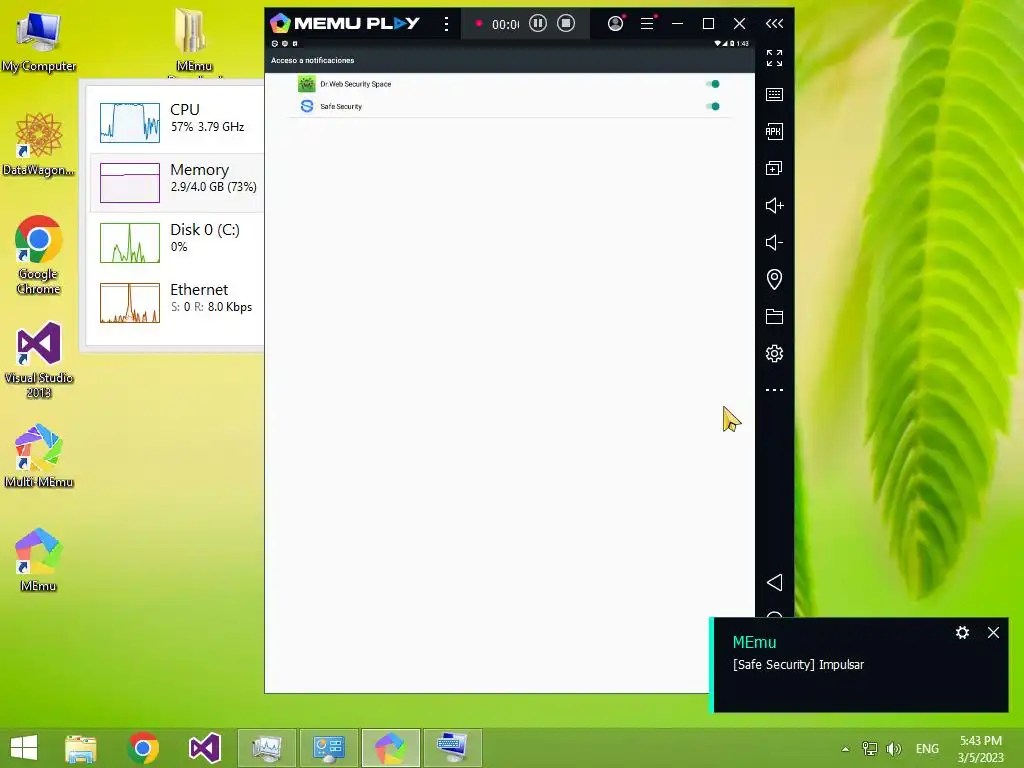
Task: Select the DataWagon desktop shortcut
Action: [x=39, y=144]
